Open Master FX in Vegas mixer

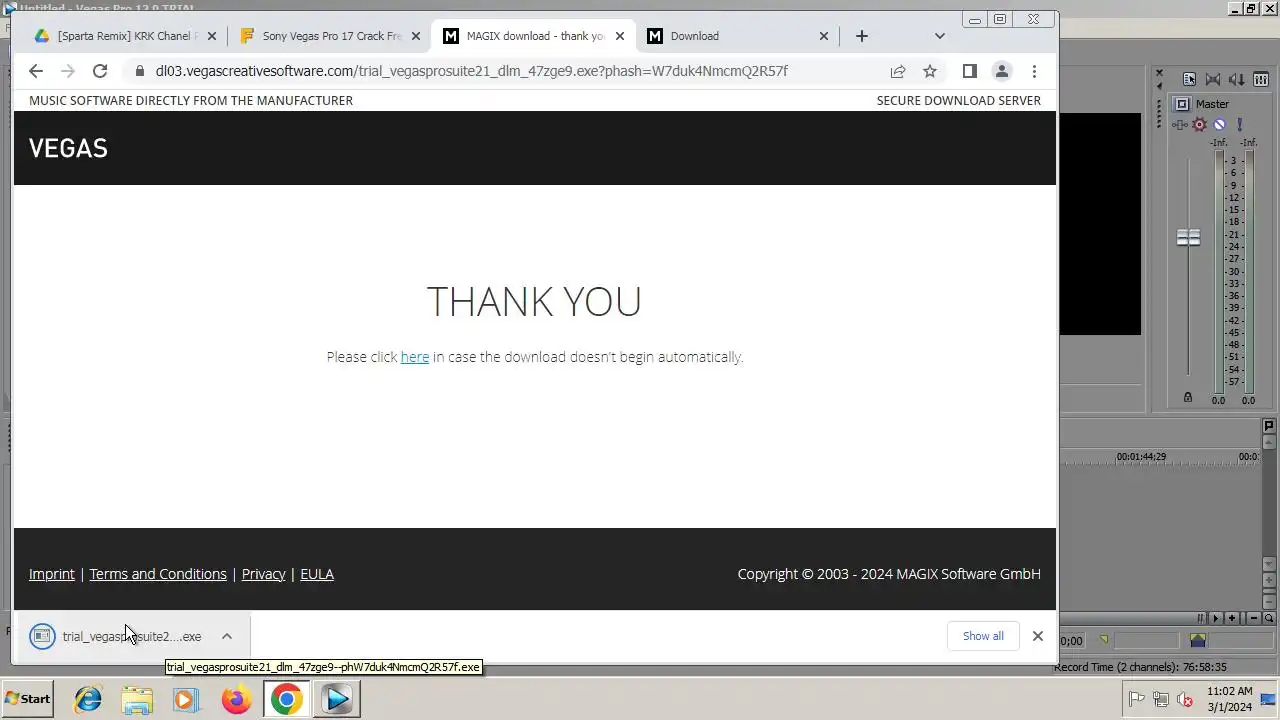(1180, 125)
